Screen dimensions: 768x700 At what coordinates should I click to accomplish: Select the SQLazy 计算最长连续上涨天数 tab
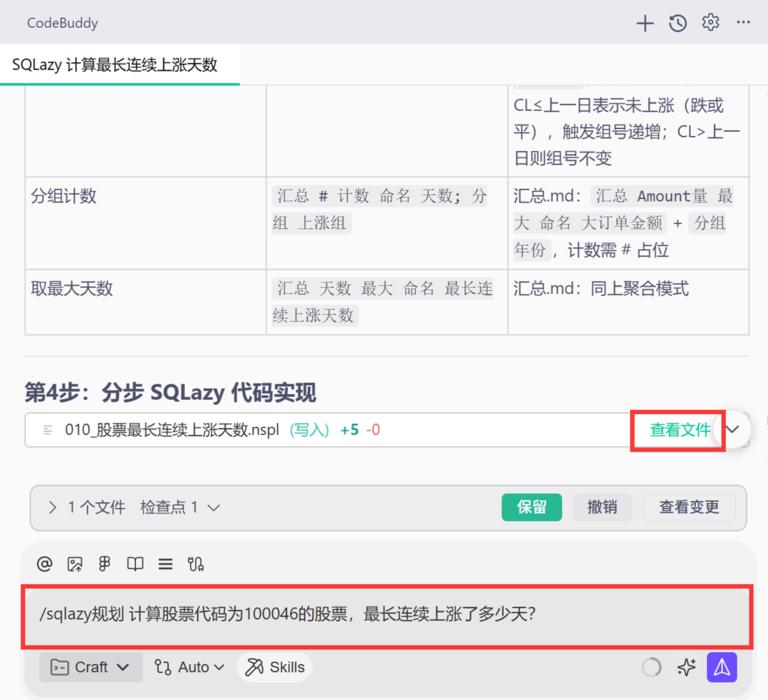[x=115, y=65]
